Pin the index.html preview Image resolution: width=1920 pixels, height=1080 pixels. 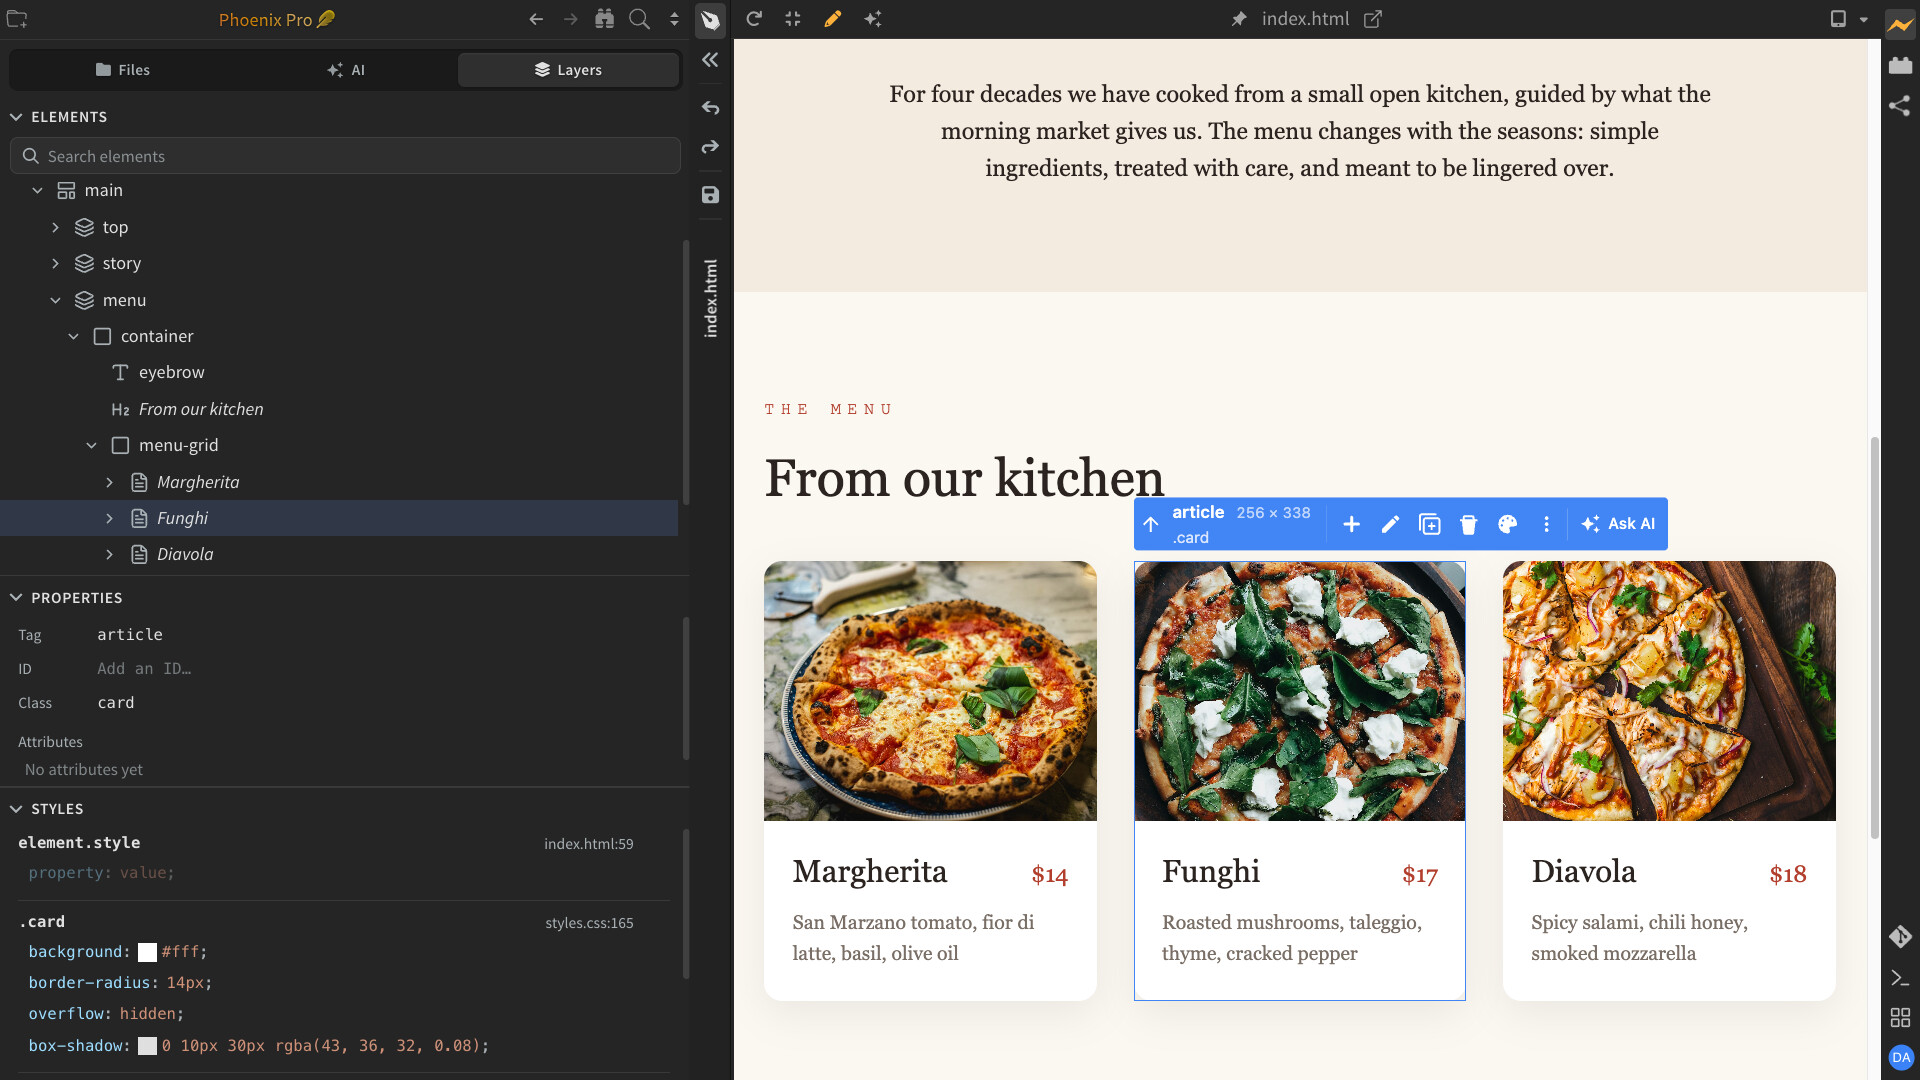pos(1239,19)
